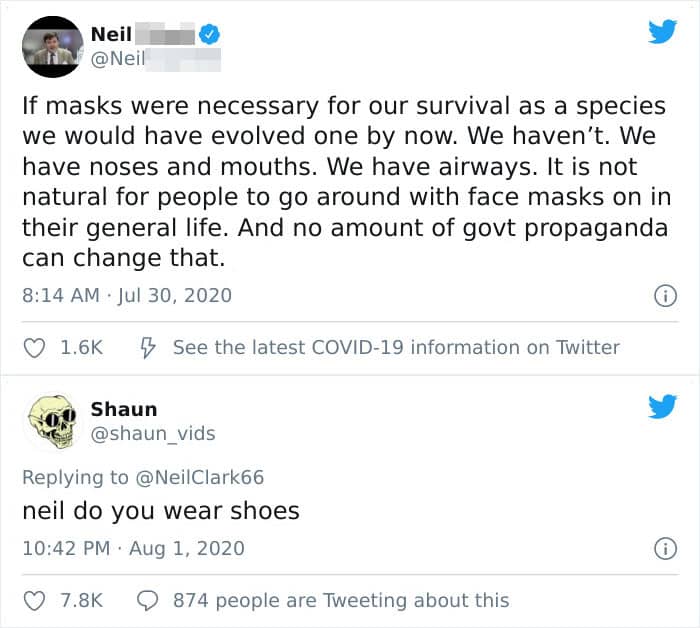Click the 'neil do you wear shoes' reply text
The width and height of the screenshot is (700, 628).
161,511
